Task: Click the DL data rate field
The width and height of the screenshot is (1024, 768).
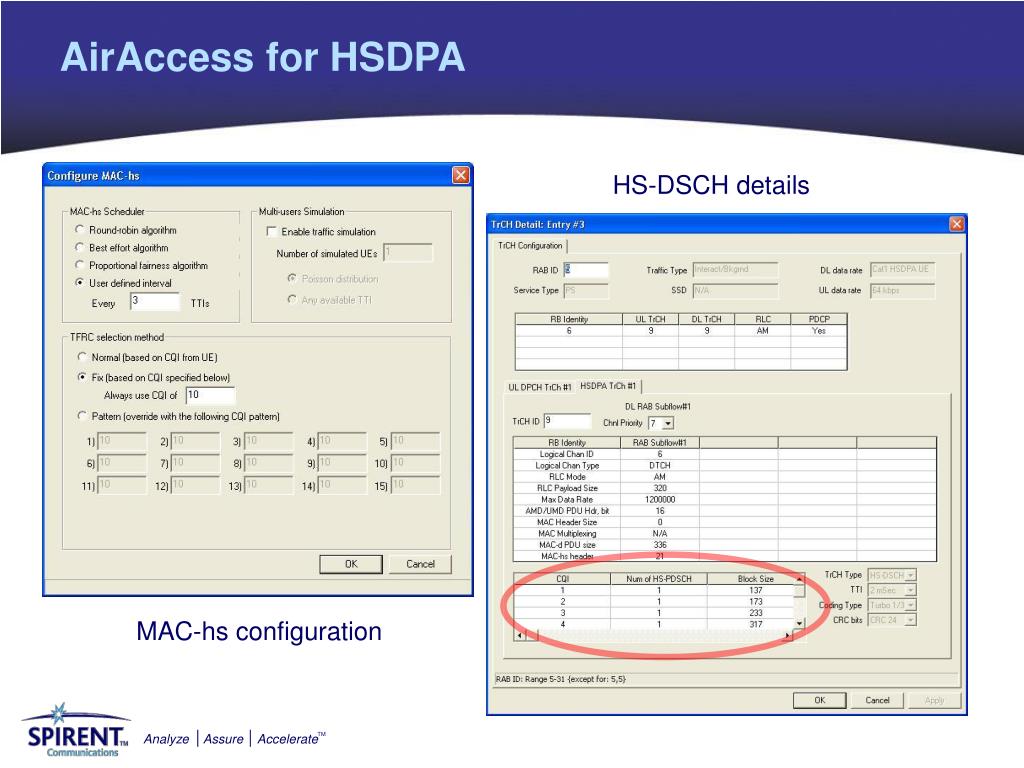Action: [x=903, y=269]
